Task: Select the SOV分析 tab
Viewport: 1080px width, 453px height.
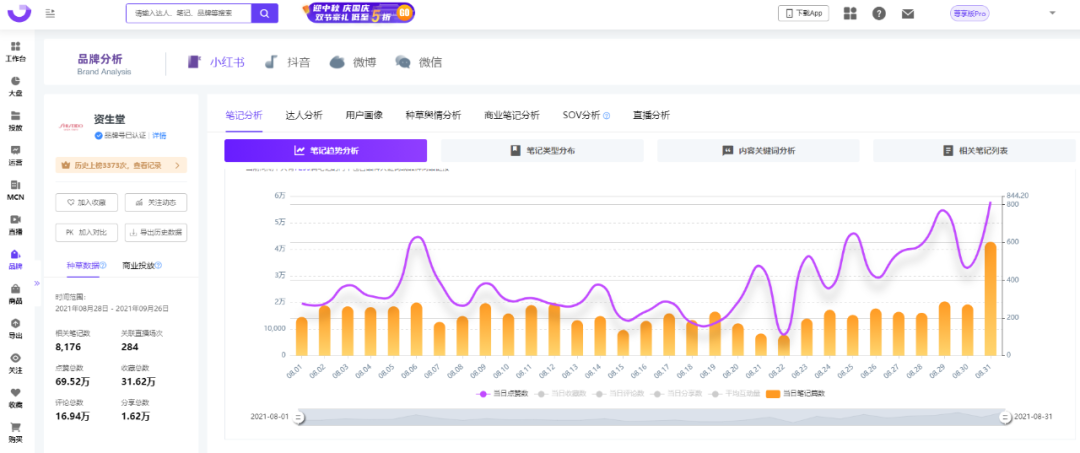Action: pos(581,115)
